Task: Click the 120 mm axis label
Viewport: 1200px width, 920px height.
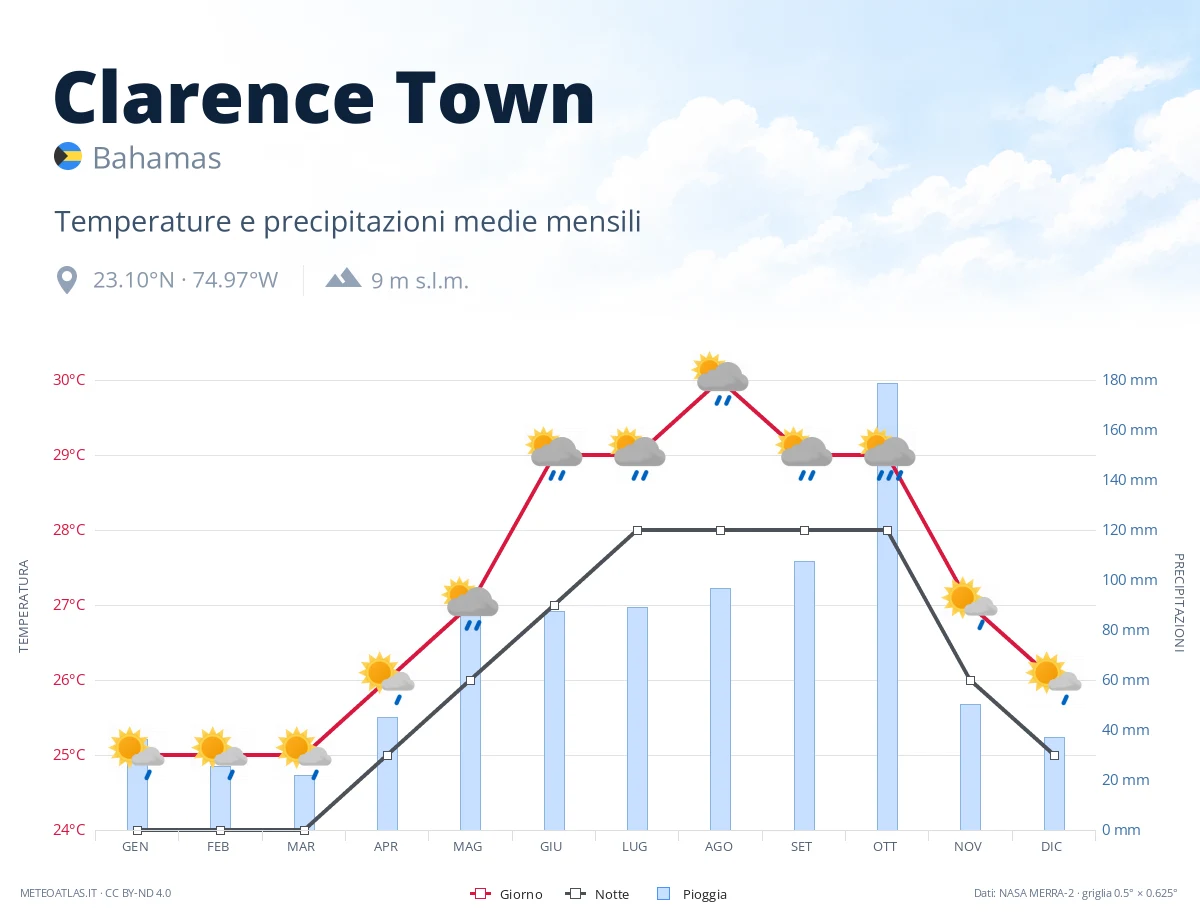Action: (x=1130, y=530)
